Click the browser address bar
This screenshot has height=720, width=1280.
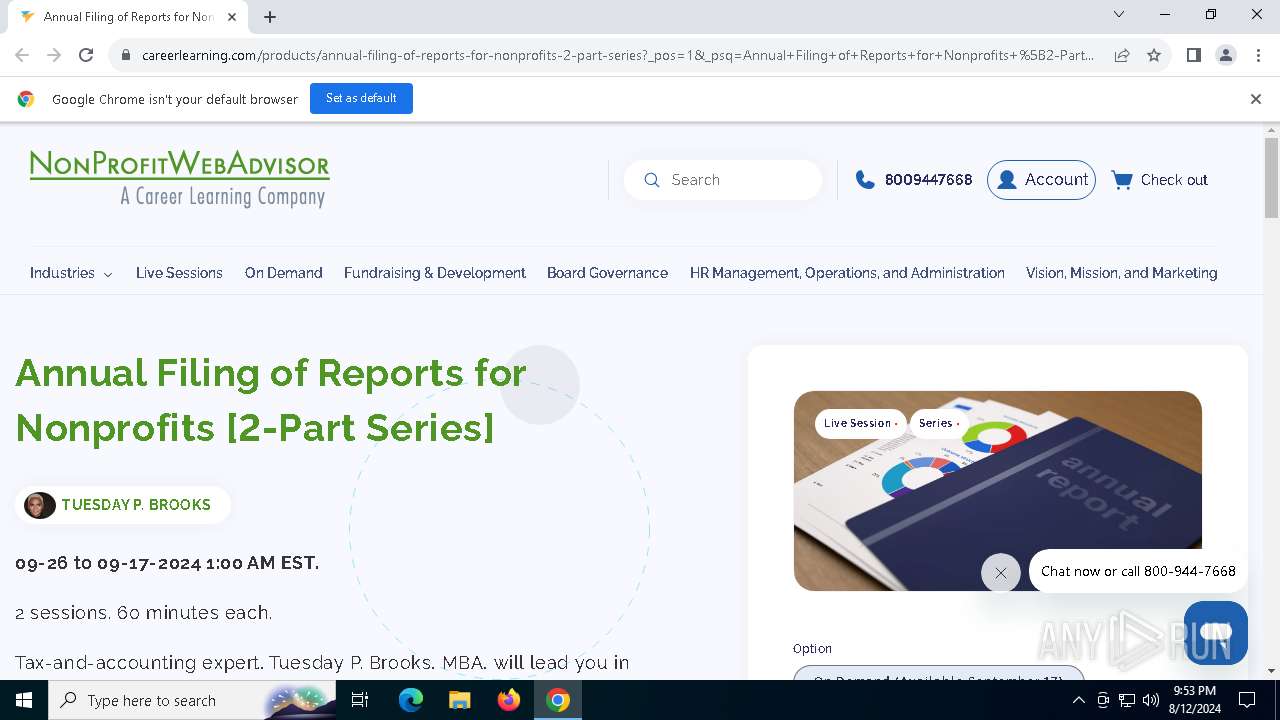[x=617, y=55]
